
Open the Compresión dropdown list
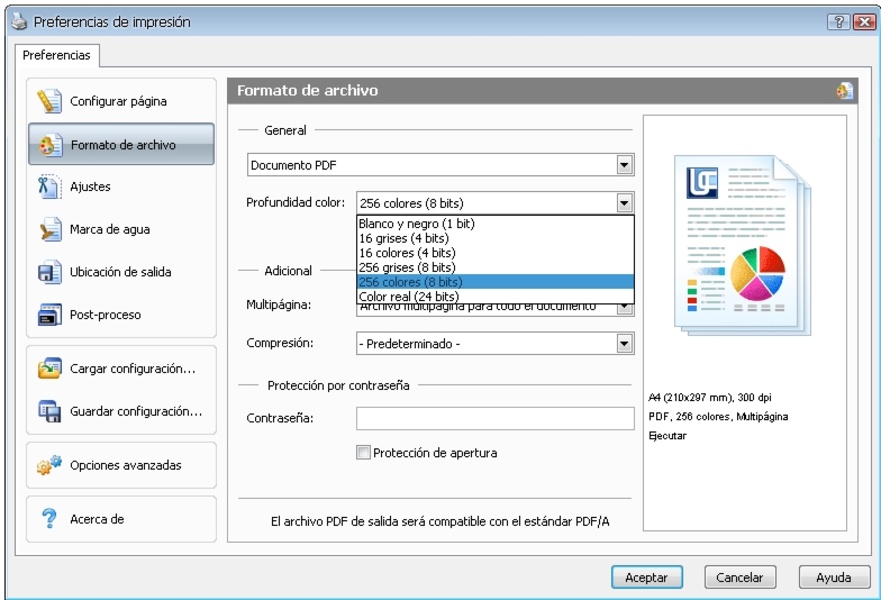(624, 344)
